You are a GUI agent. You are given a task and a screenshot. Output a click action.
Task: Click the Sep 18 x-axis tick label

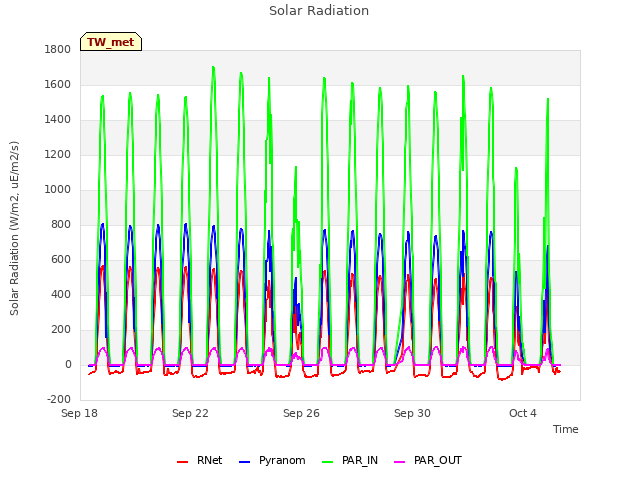click(79, 413)
